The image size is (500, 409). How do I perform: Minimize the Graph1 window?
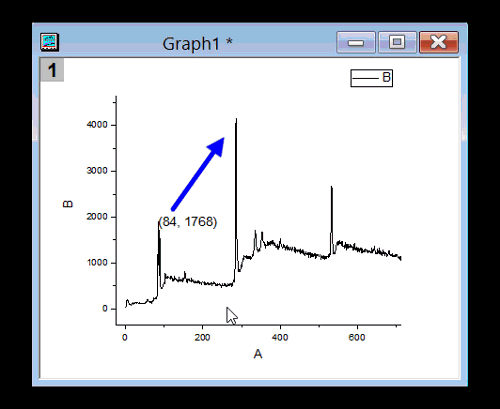[x=356, y=42]
